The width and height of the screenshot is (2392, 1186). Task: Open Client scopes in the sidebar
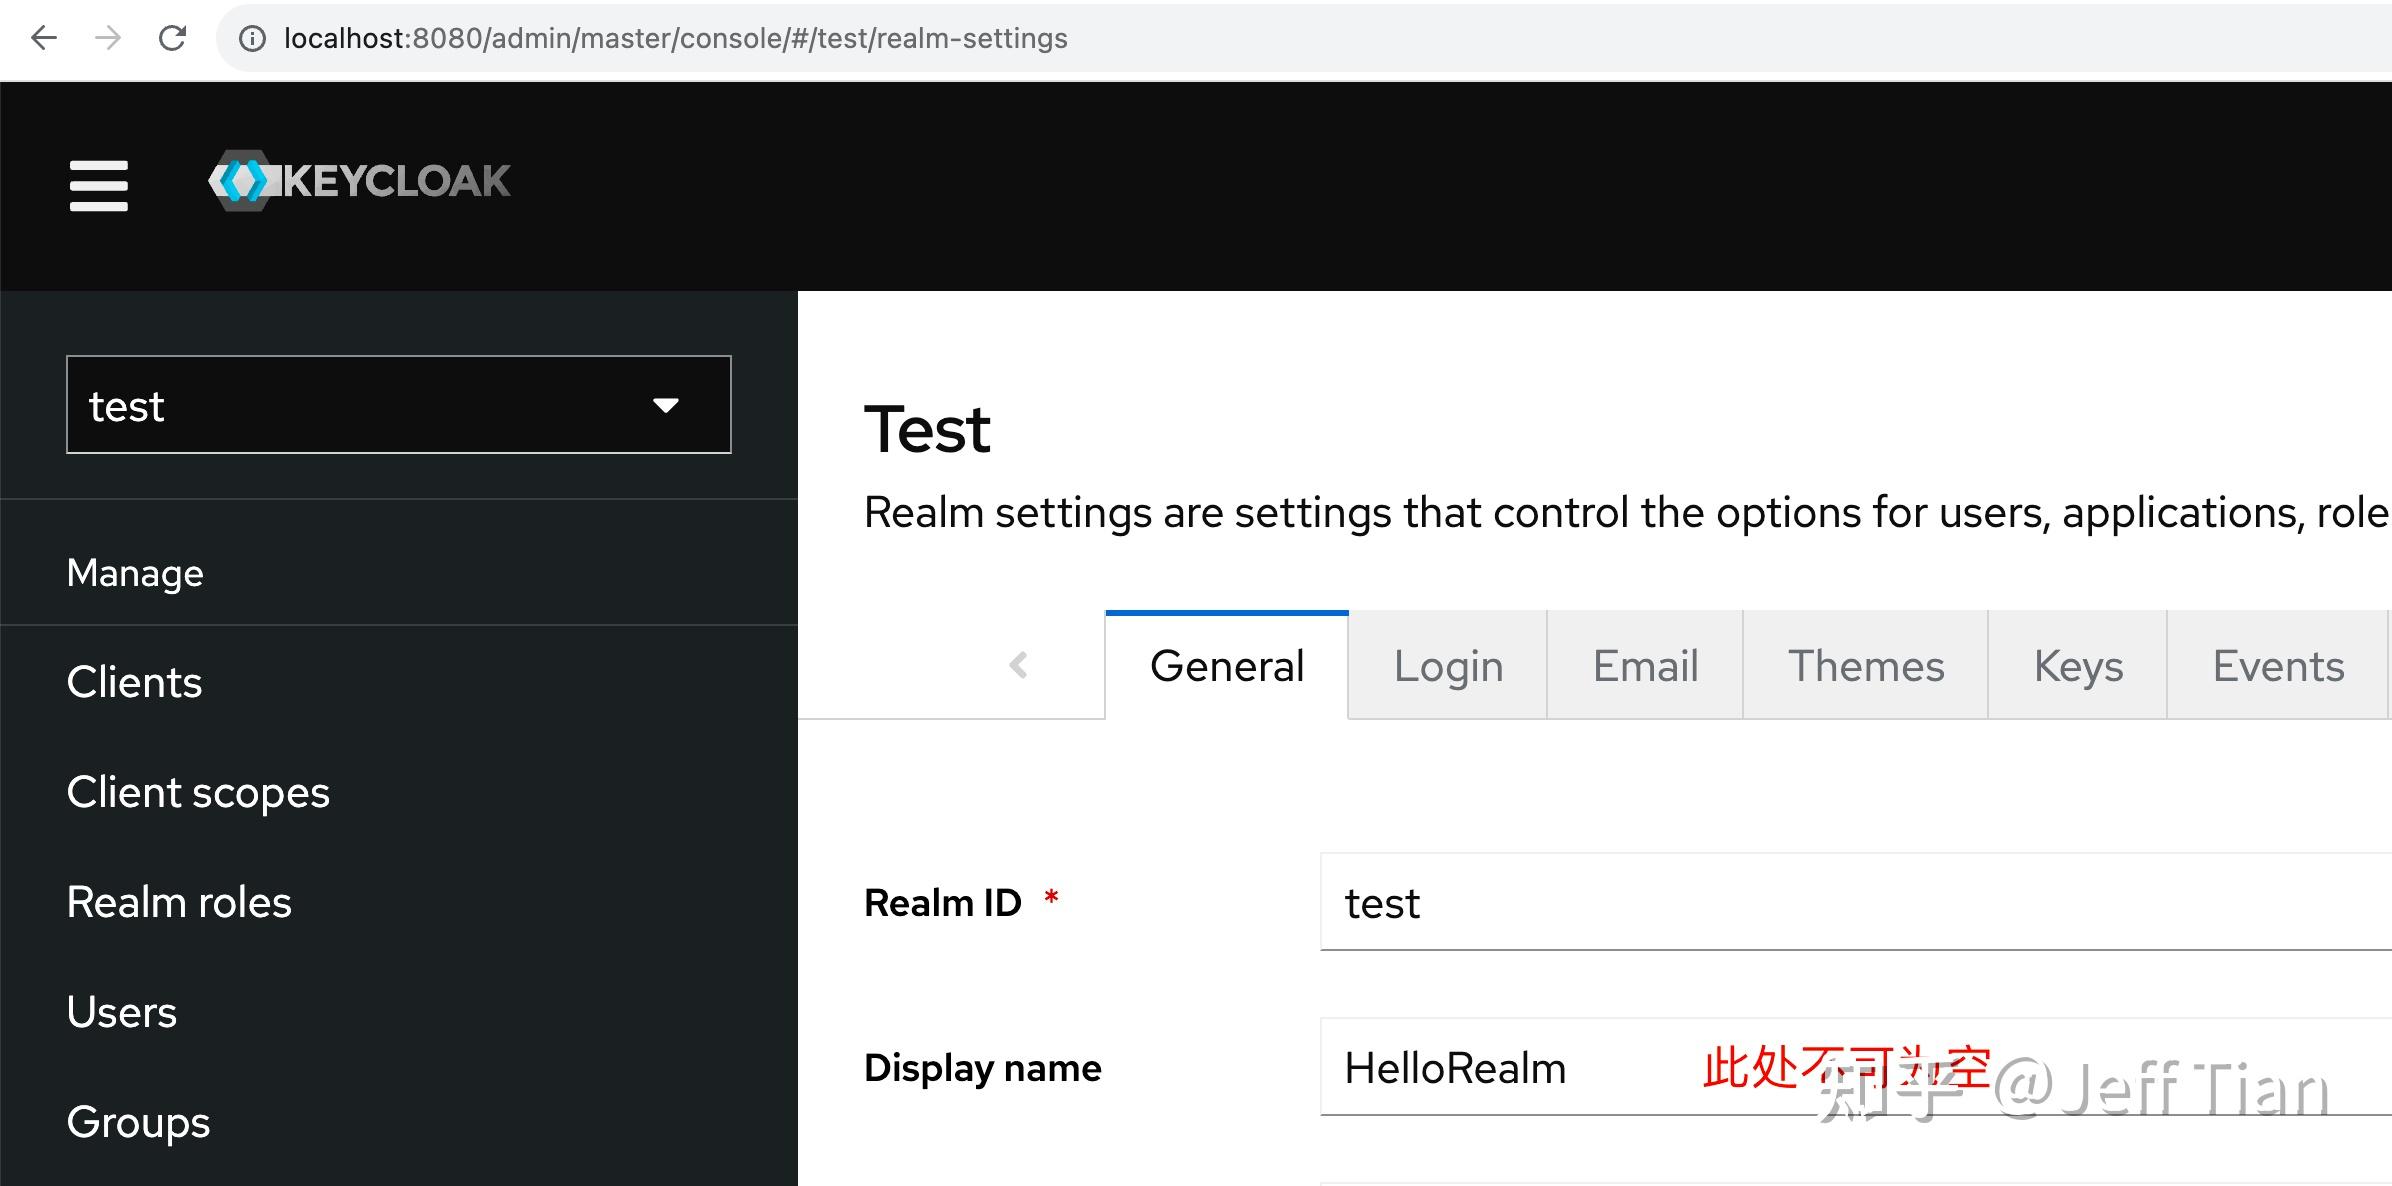(x=198, y=792)
